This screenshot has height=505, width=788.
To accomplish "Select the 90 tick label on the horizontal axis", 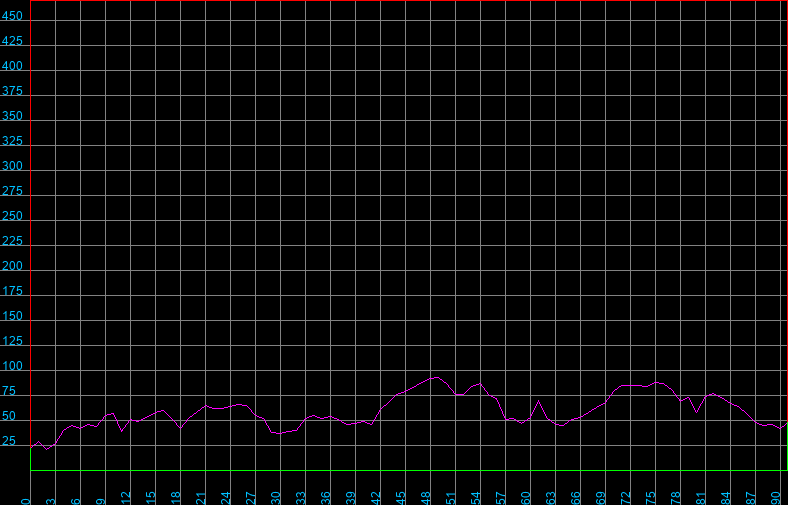I will point(776,498).
